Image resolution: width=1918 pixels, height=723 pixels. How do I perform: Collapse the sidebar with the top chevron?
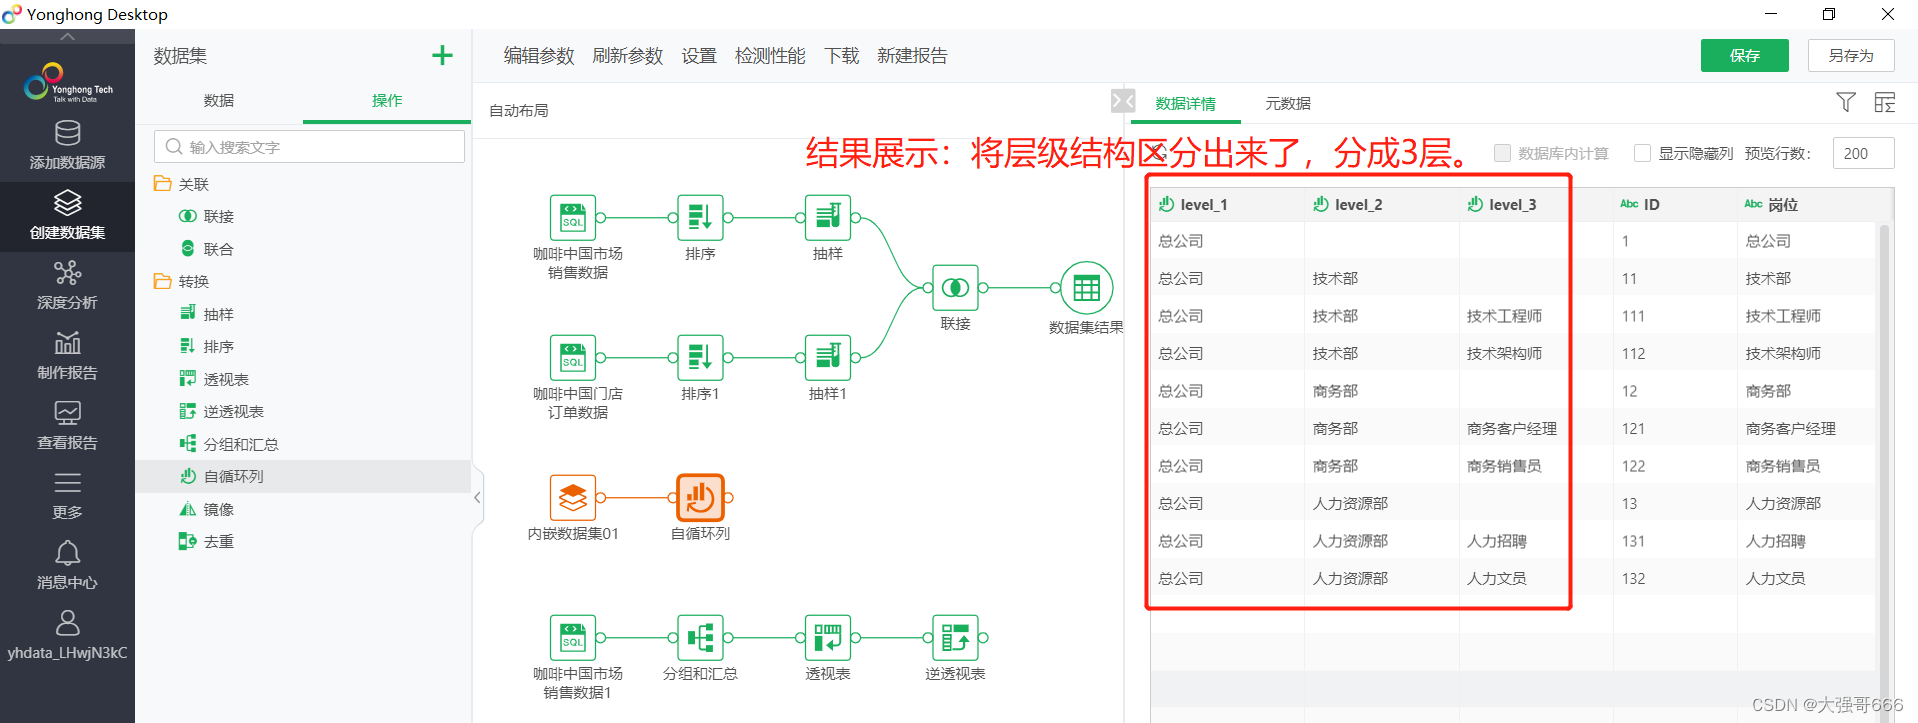(67, 37)
